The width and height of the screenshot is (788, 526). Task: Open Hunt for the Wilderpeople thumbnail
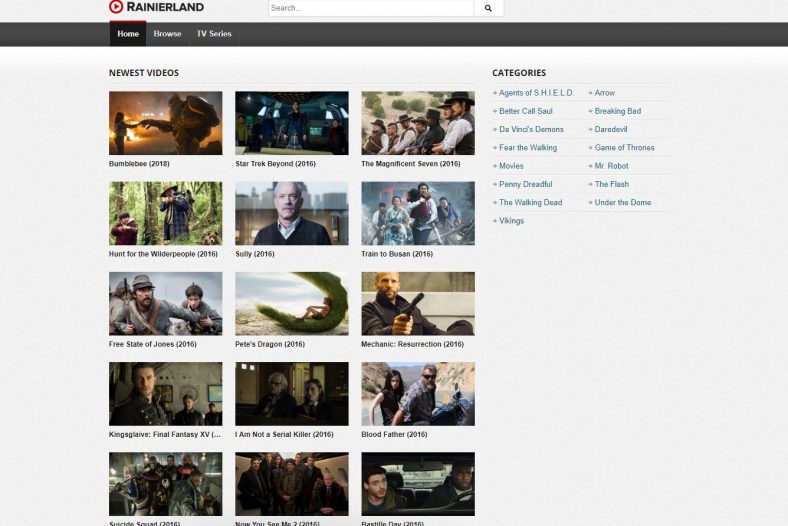point(165,214)
